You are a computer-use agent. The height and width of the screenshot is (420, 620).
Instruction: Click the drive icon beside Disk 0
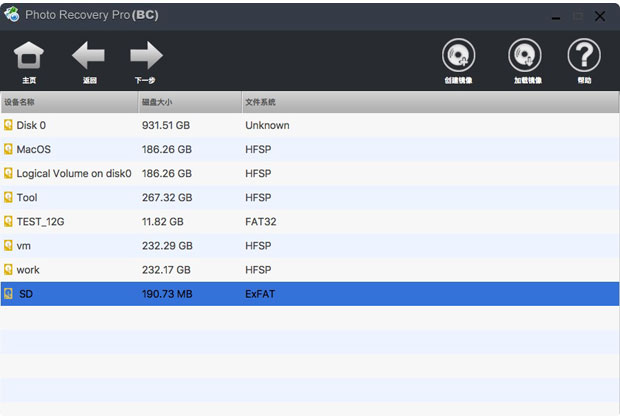tap(8, 125)
